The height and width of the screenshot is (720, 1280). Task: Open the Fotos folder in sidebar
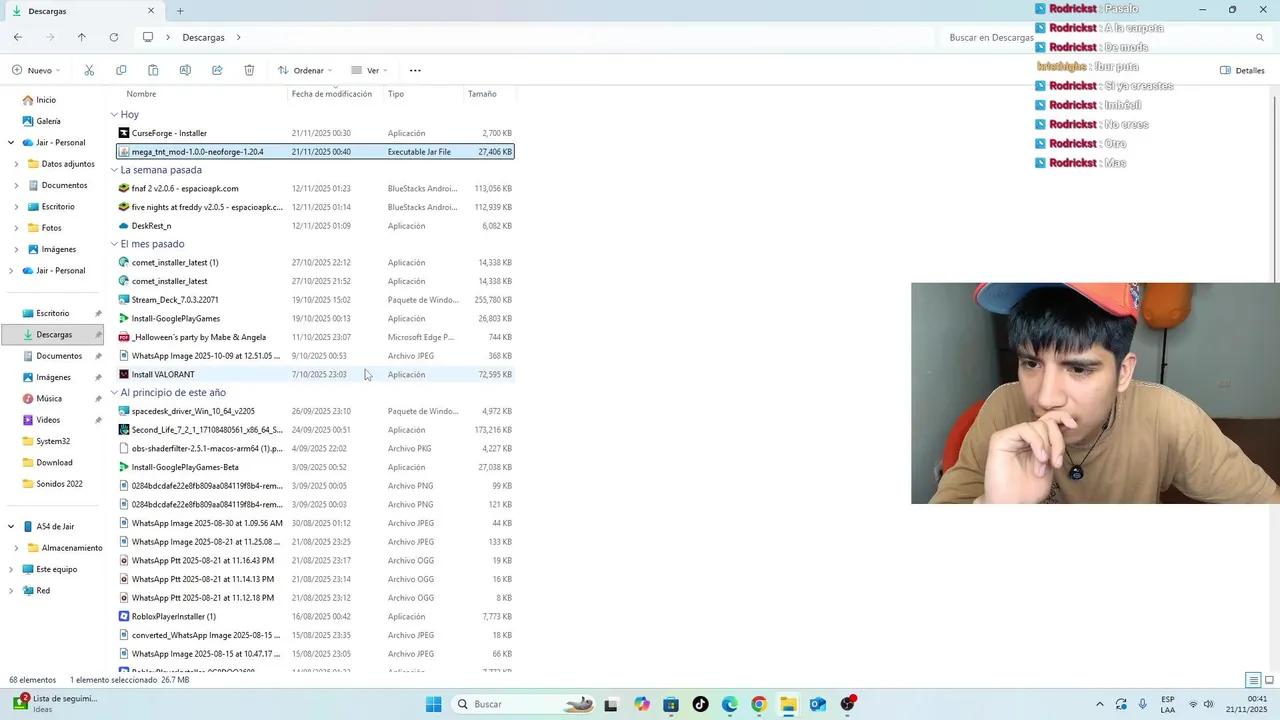pos(51,228)
